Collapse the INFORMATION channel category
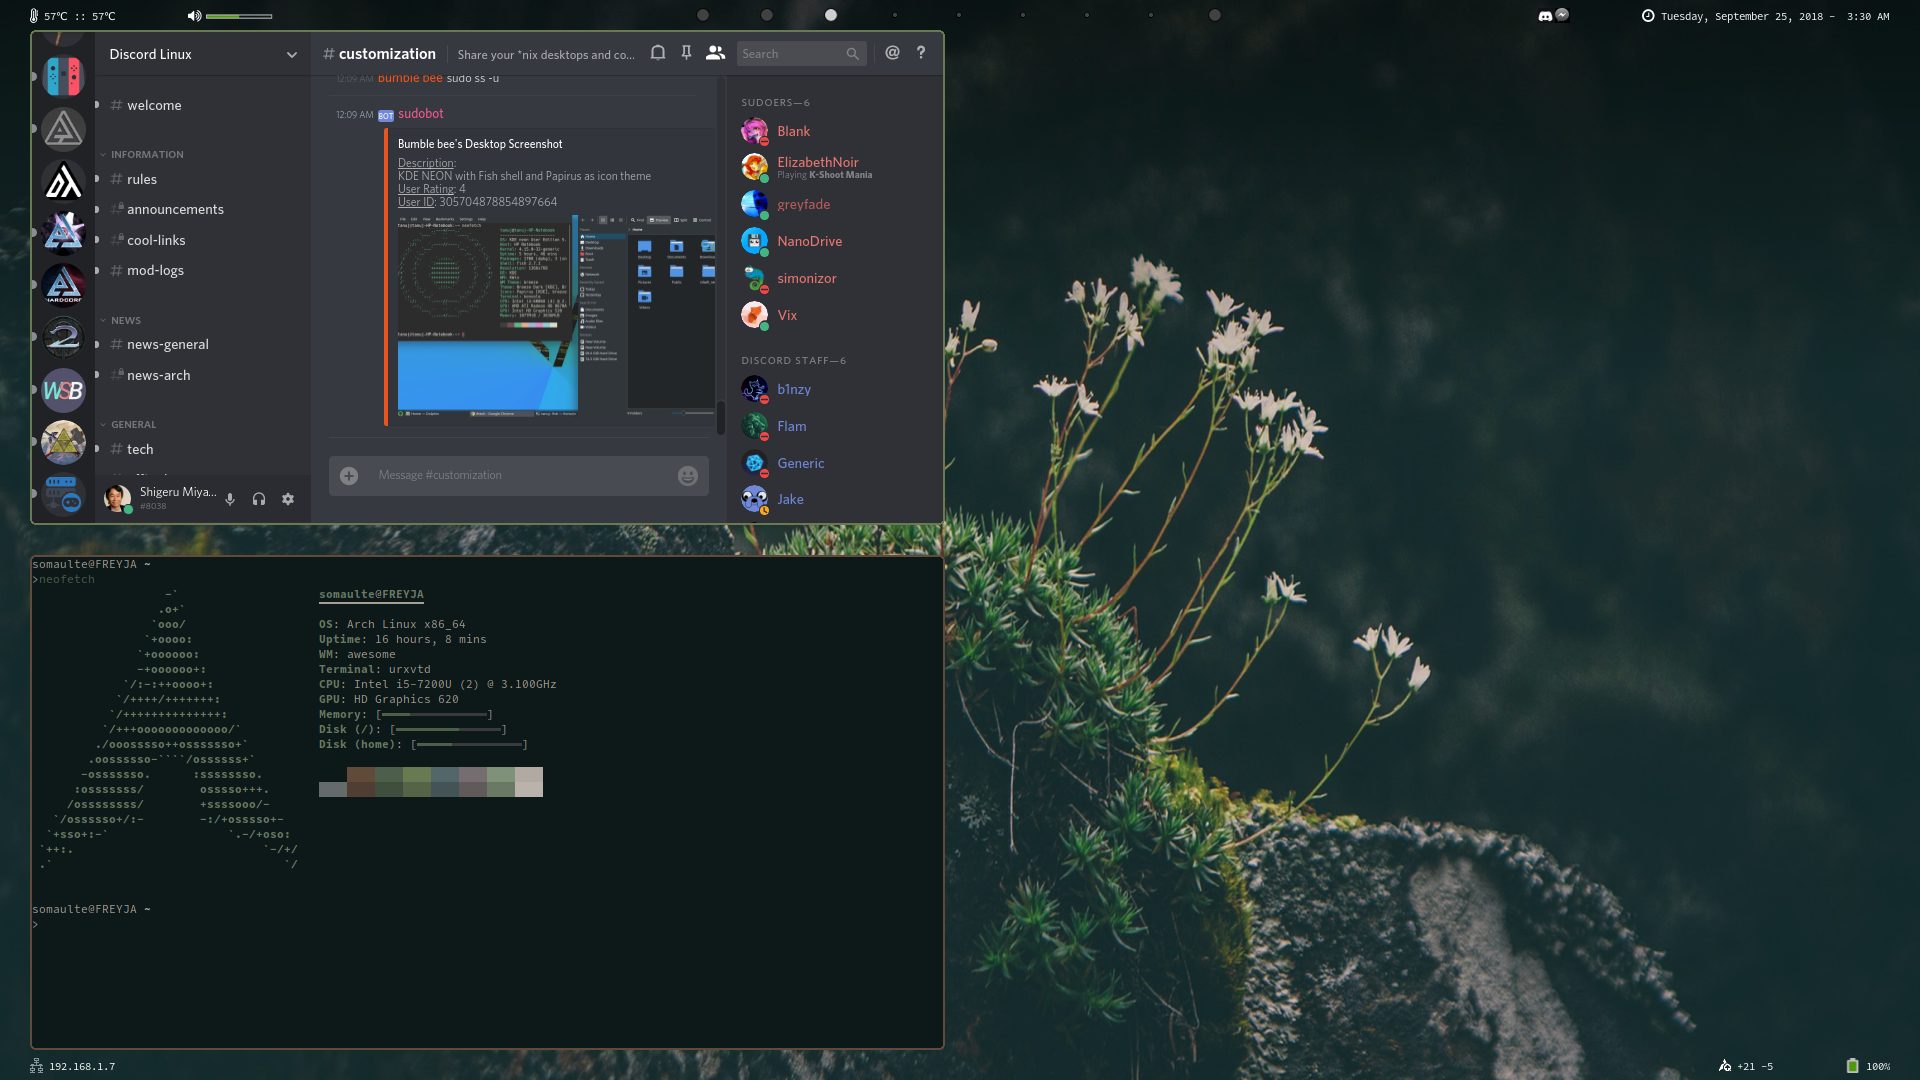The height and width of the screenshot is (1080, 1920). click(141, 155)
